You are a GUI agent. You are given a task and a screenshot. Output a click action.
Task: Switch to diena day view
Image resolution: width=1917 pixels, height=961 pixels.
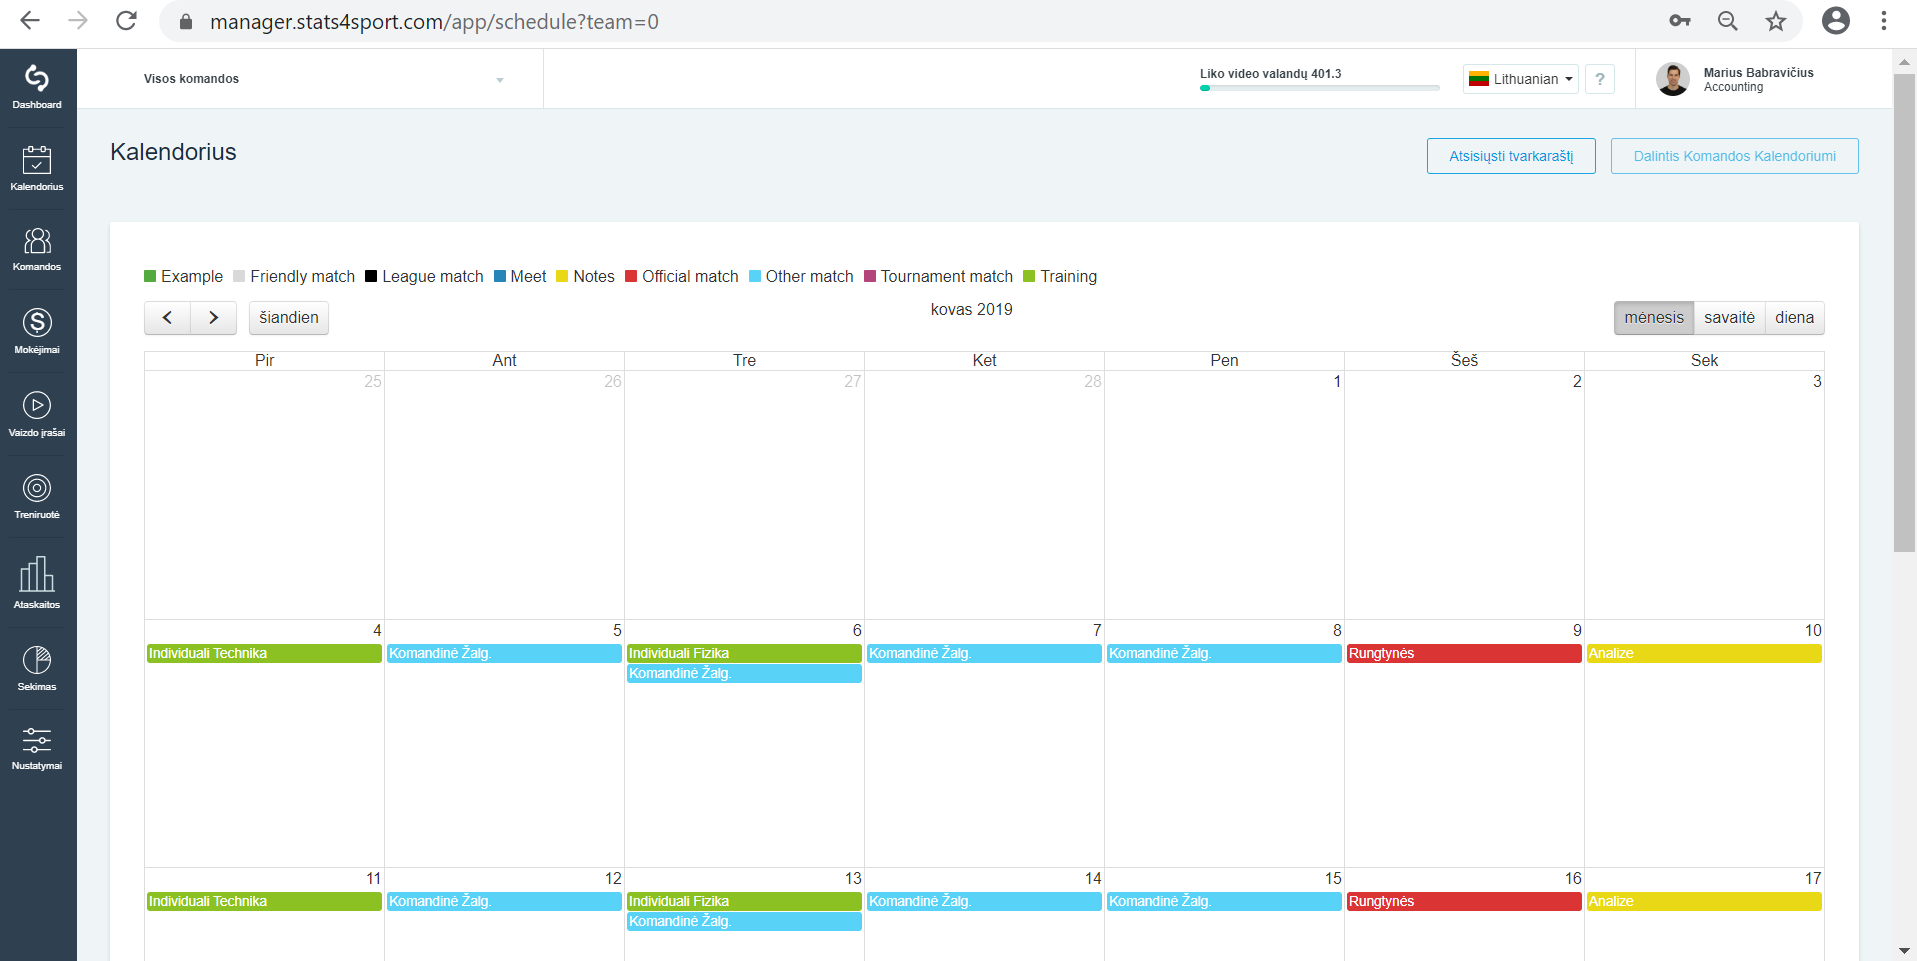1795,318
